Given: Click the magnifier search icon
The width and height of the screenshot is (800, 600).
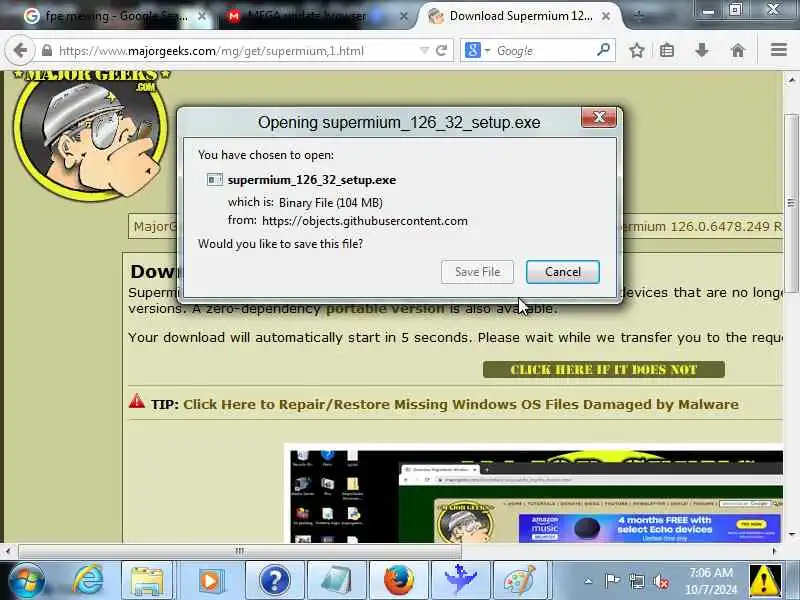Looking at the screenshot, I should click(603, 50).
